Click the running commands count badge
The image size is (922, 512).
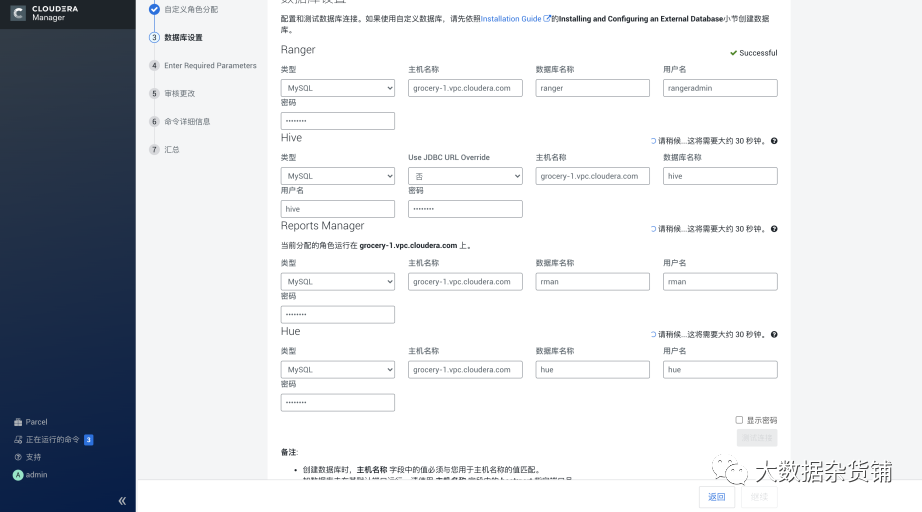coord(89,440)
